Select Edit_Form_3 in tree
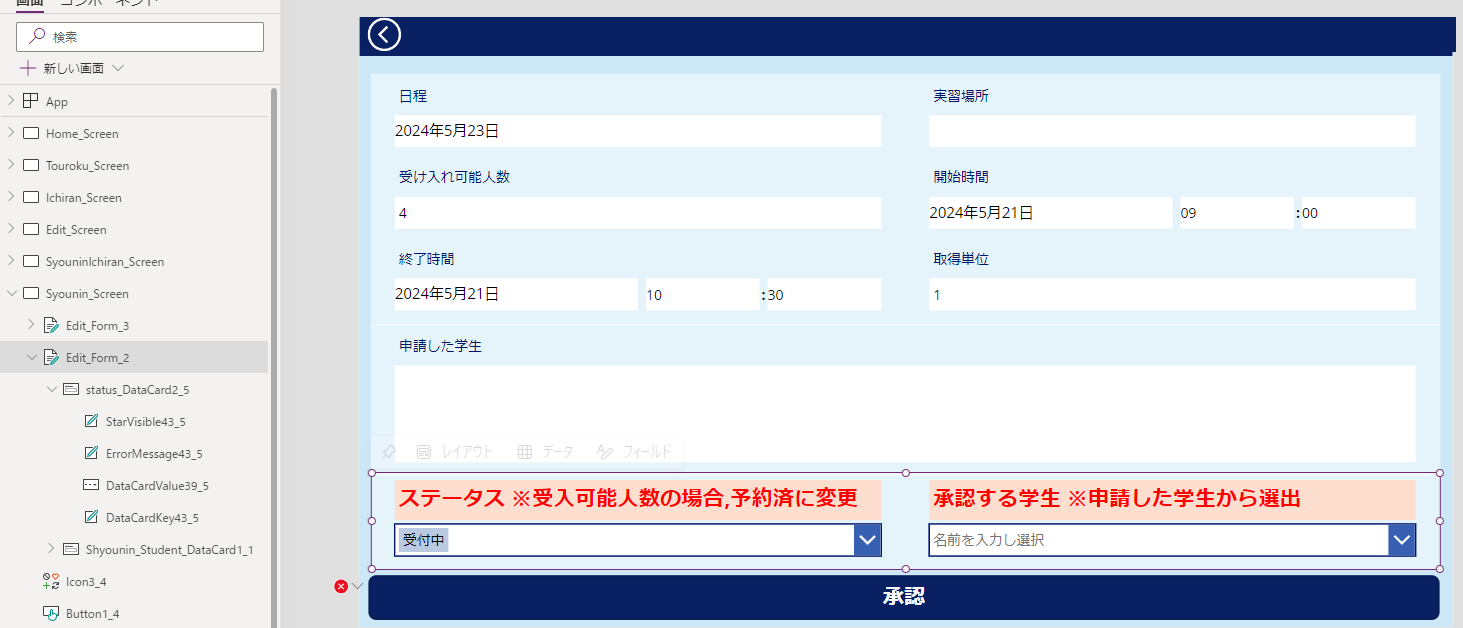The height and width of the screenshot is (628, 1463). pyautogui.click(x=97, y=325)
